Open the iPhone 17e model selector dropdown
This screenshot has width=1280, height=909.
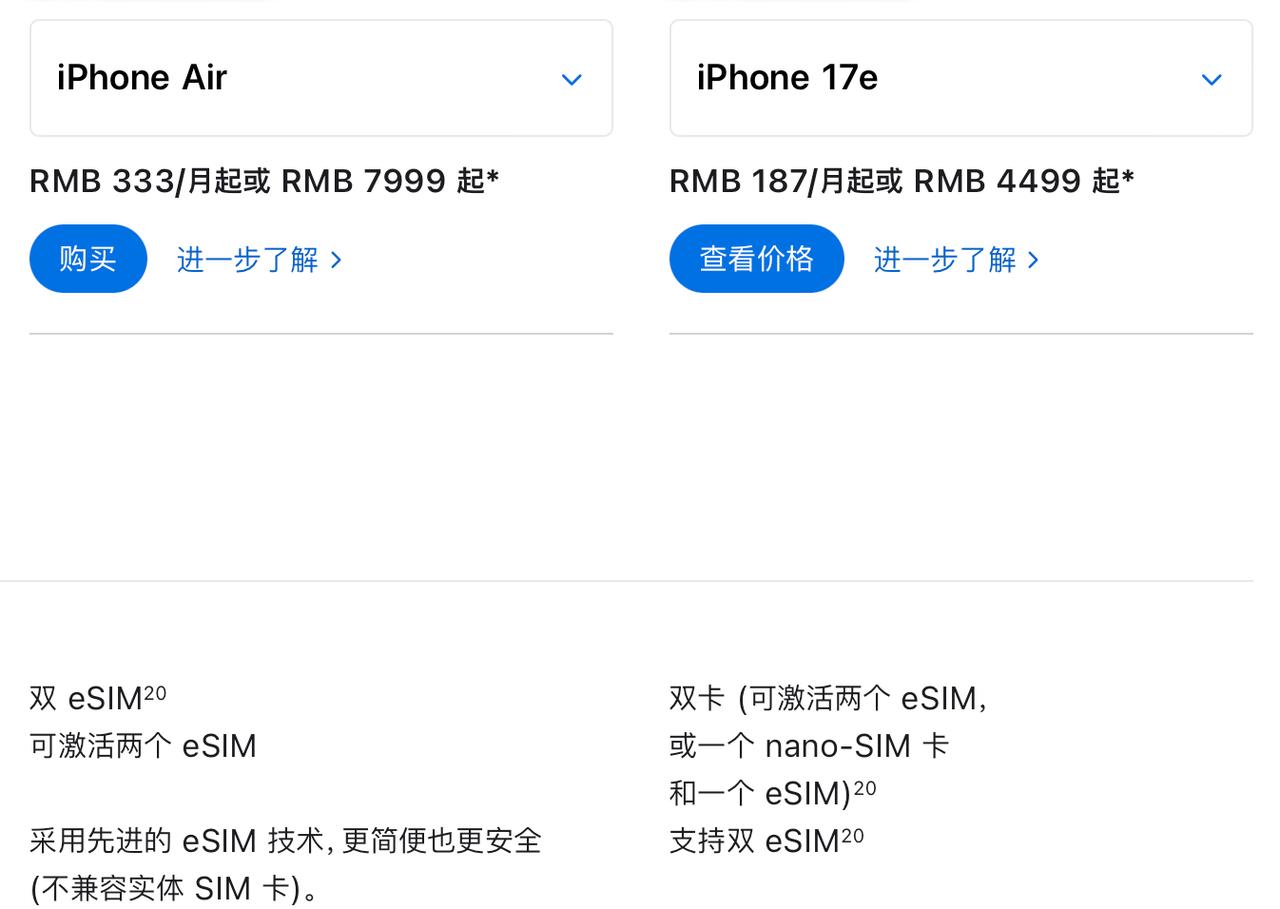coord(960,77)
